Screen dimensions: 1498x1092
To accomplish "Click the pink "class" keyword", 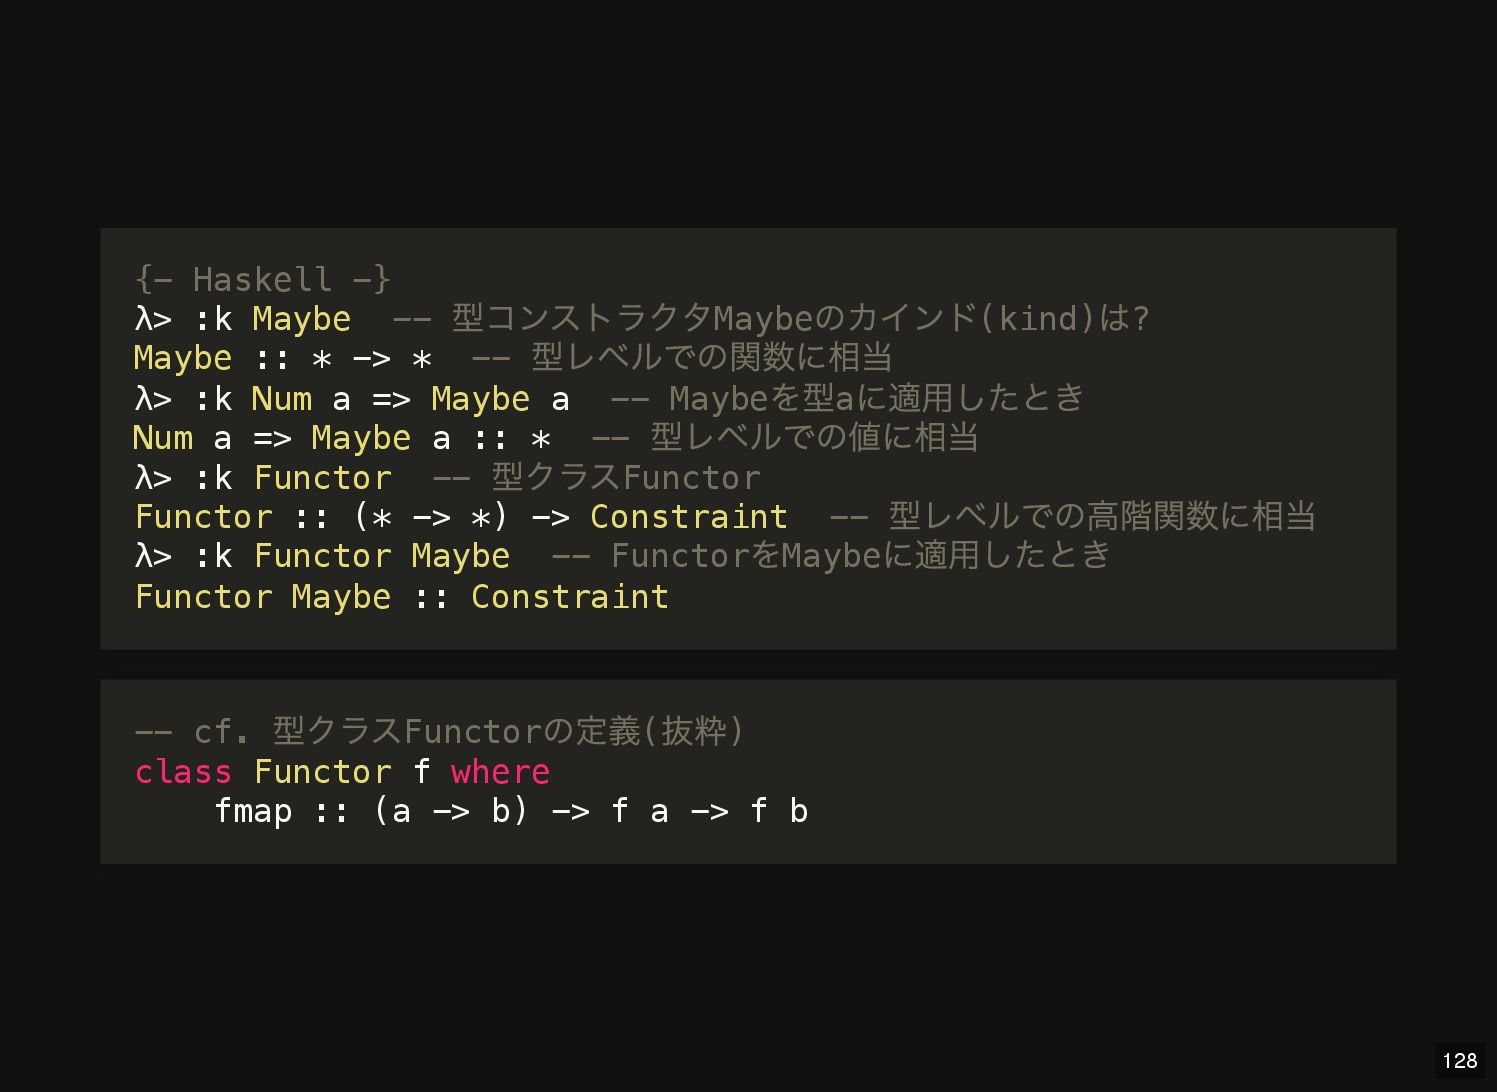I will (183, 771).
